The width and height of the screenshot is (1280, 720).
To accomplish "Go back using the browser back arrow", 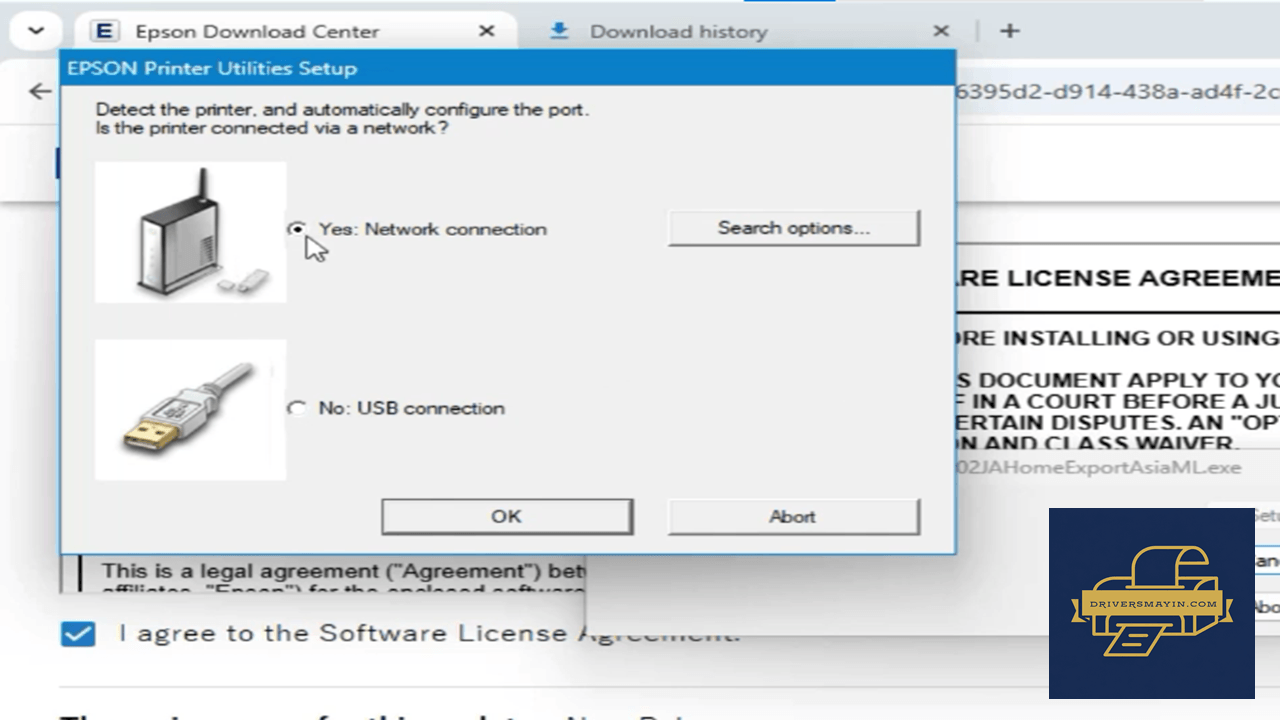I will [x=40, y=92].
